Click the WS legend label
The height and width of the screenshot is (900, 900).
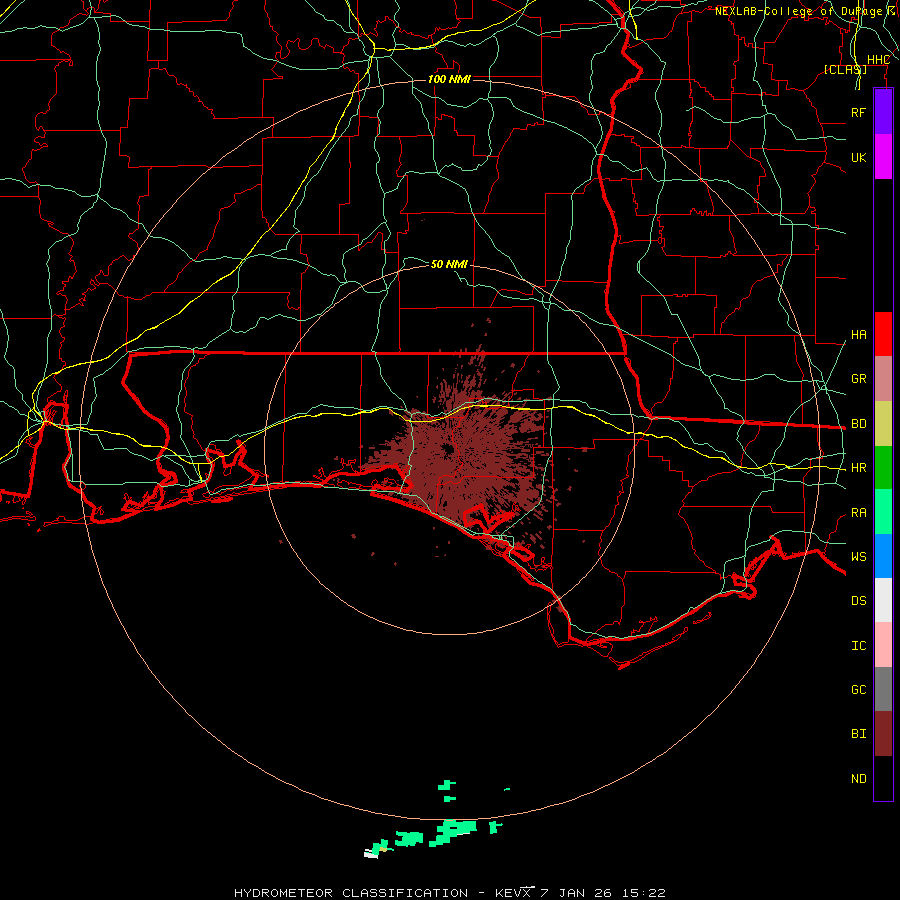tap(858, 557)
